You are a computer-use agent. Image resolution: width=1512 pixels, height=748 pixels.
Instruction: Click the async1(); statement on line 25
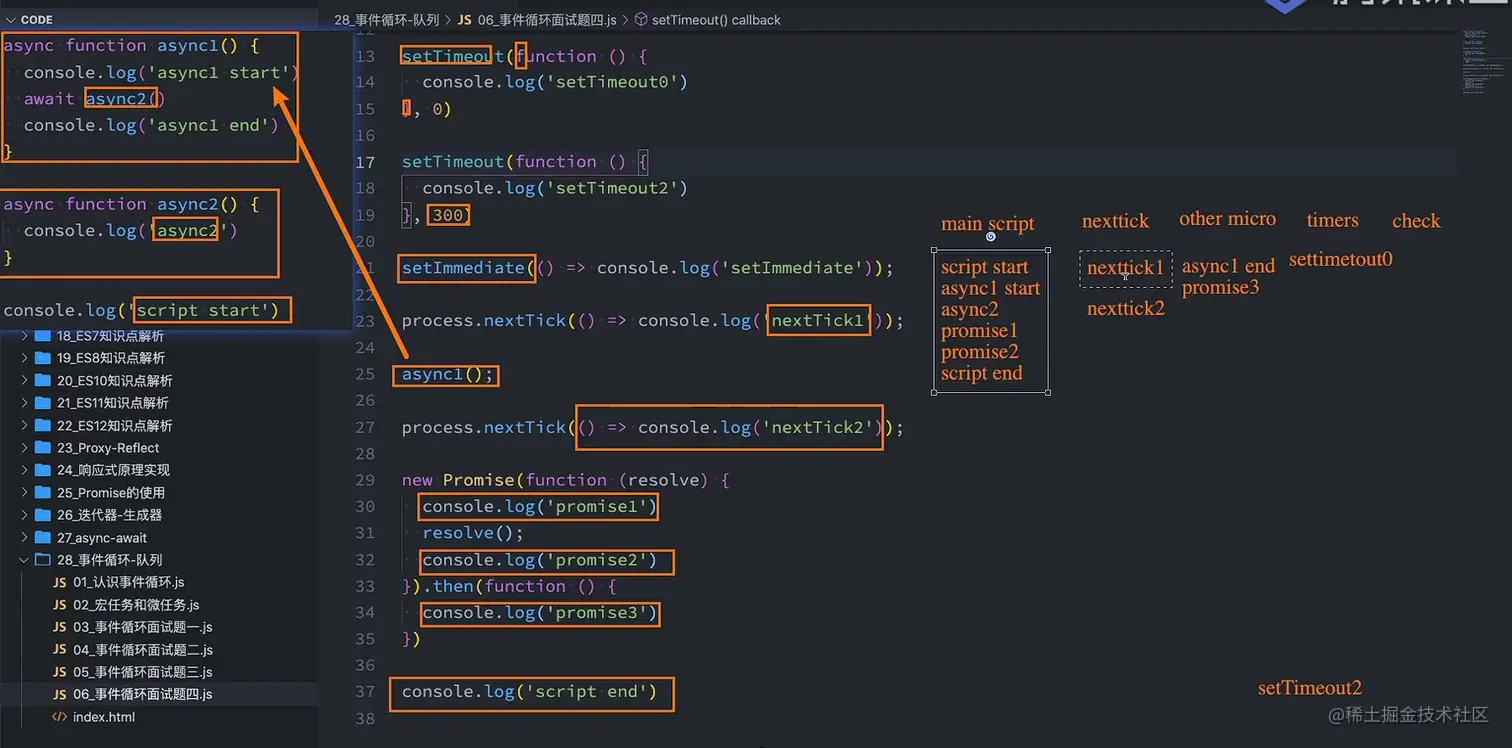tap(448, 375)
